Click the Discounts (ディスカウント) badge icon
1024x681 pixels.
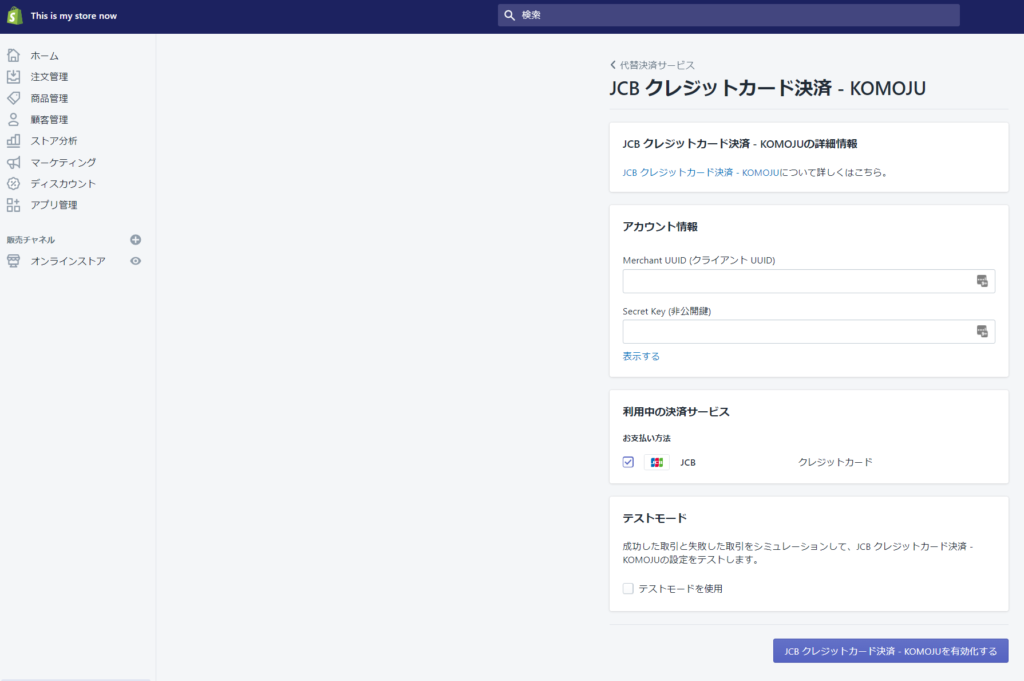(14, 183)
